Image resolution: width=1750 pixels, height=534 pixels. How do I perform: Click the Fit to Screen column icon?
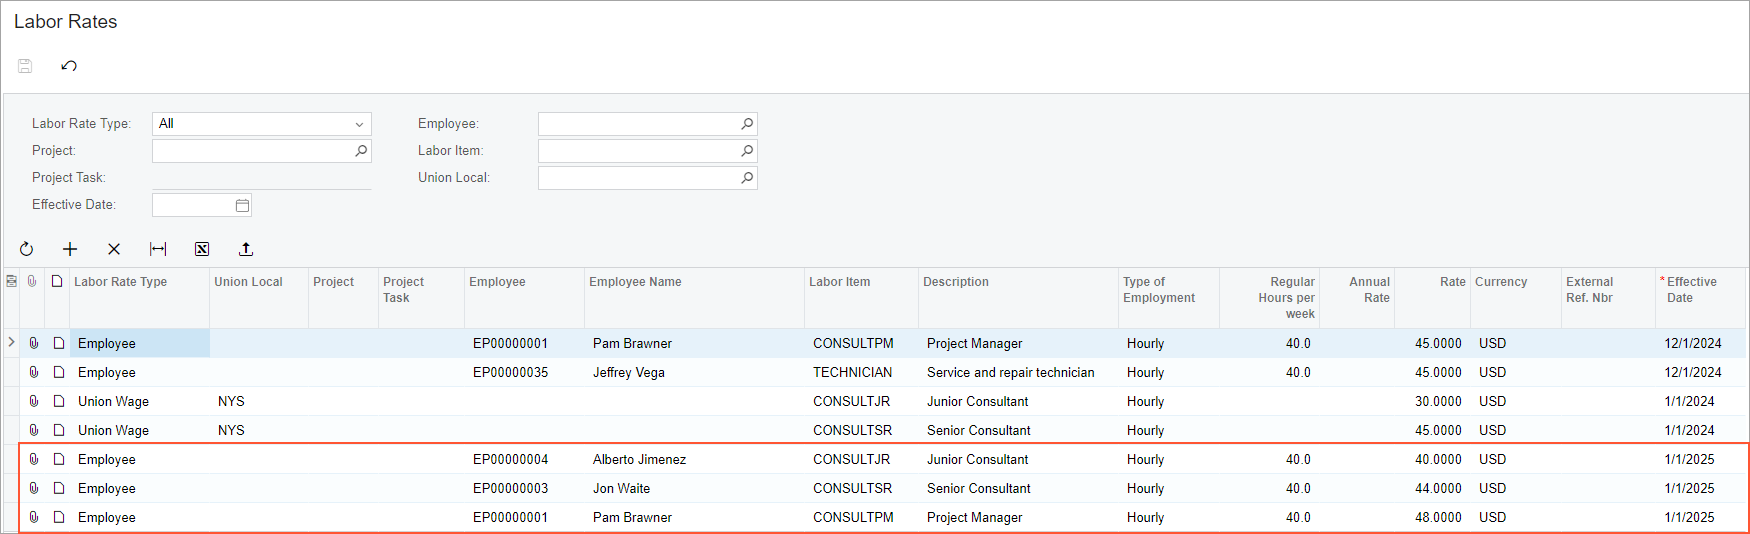[158, 249]
